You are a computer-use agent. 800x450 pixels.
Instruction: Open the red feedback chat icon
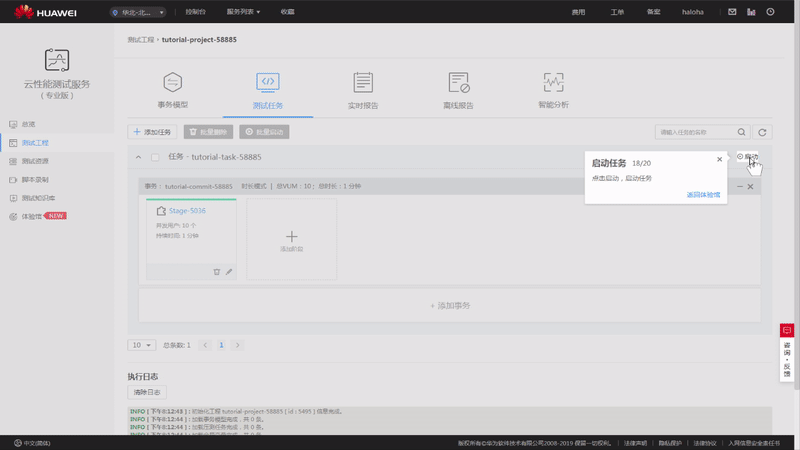pyautogui.click(x=787, y=331)
